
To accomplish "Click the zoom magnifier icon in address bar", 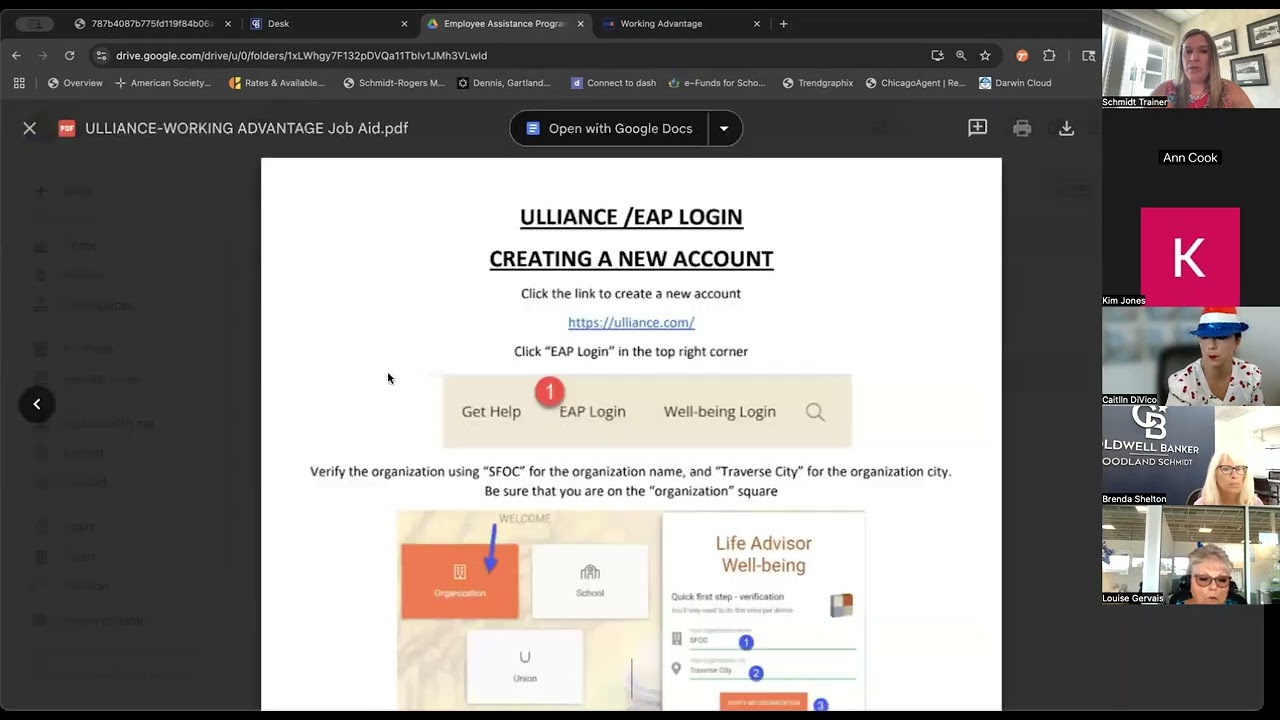I will pyautogui.click(x=961, y=55).
